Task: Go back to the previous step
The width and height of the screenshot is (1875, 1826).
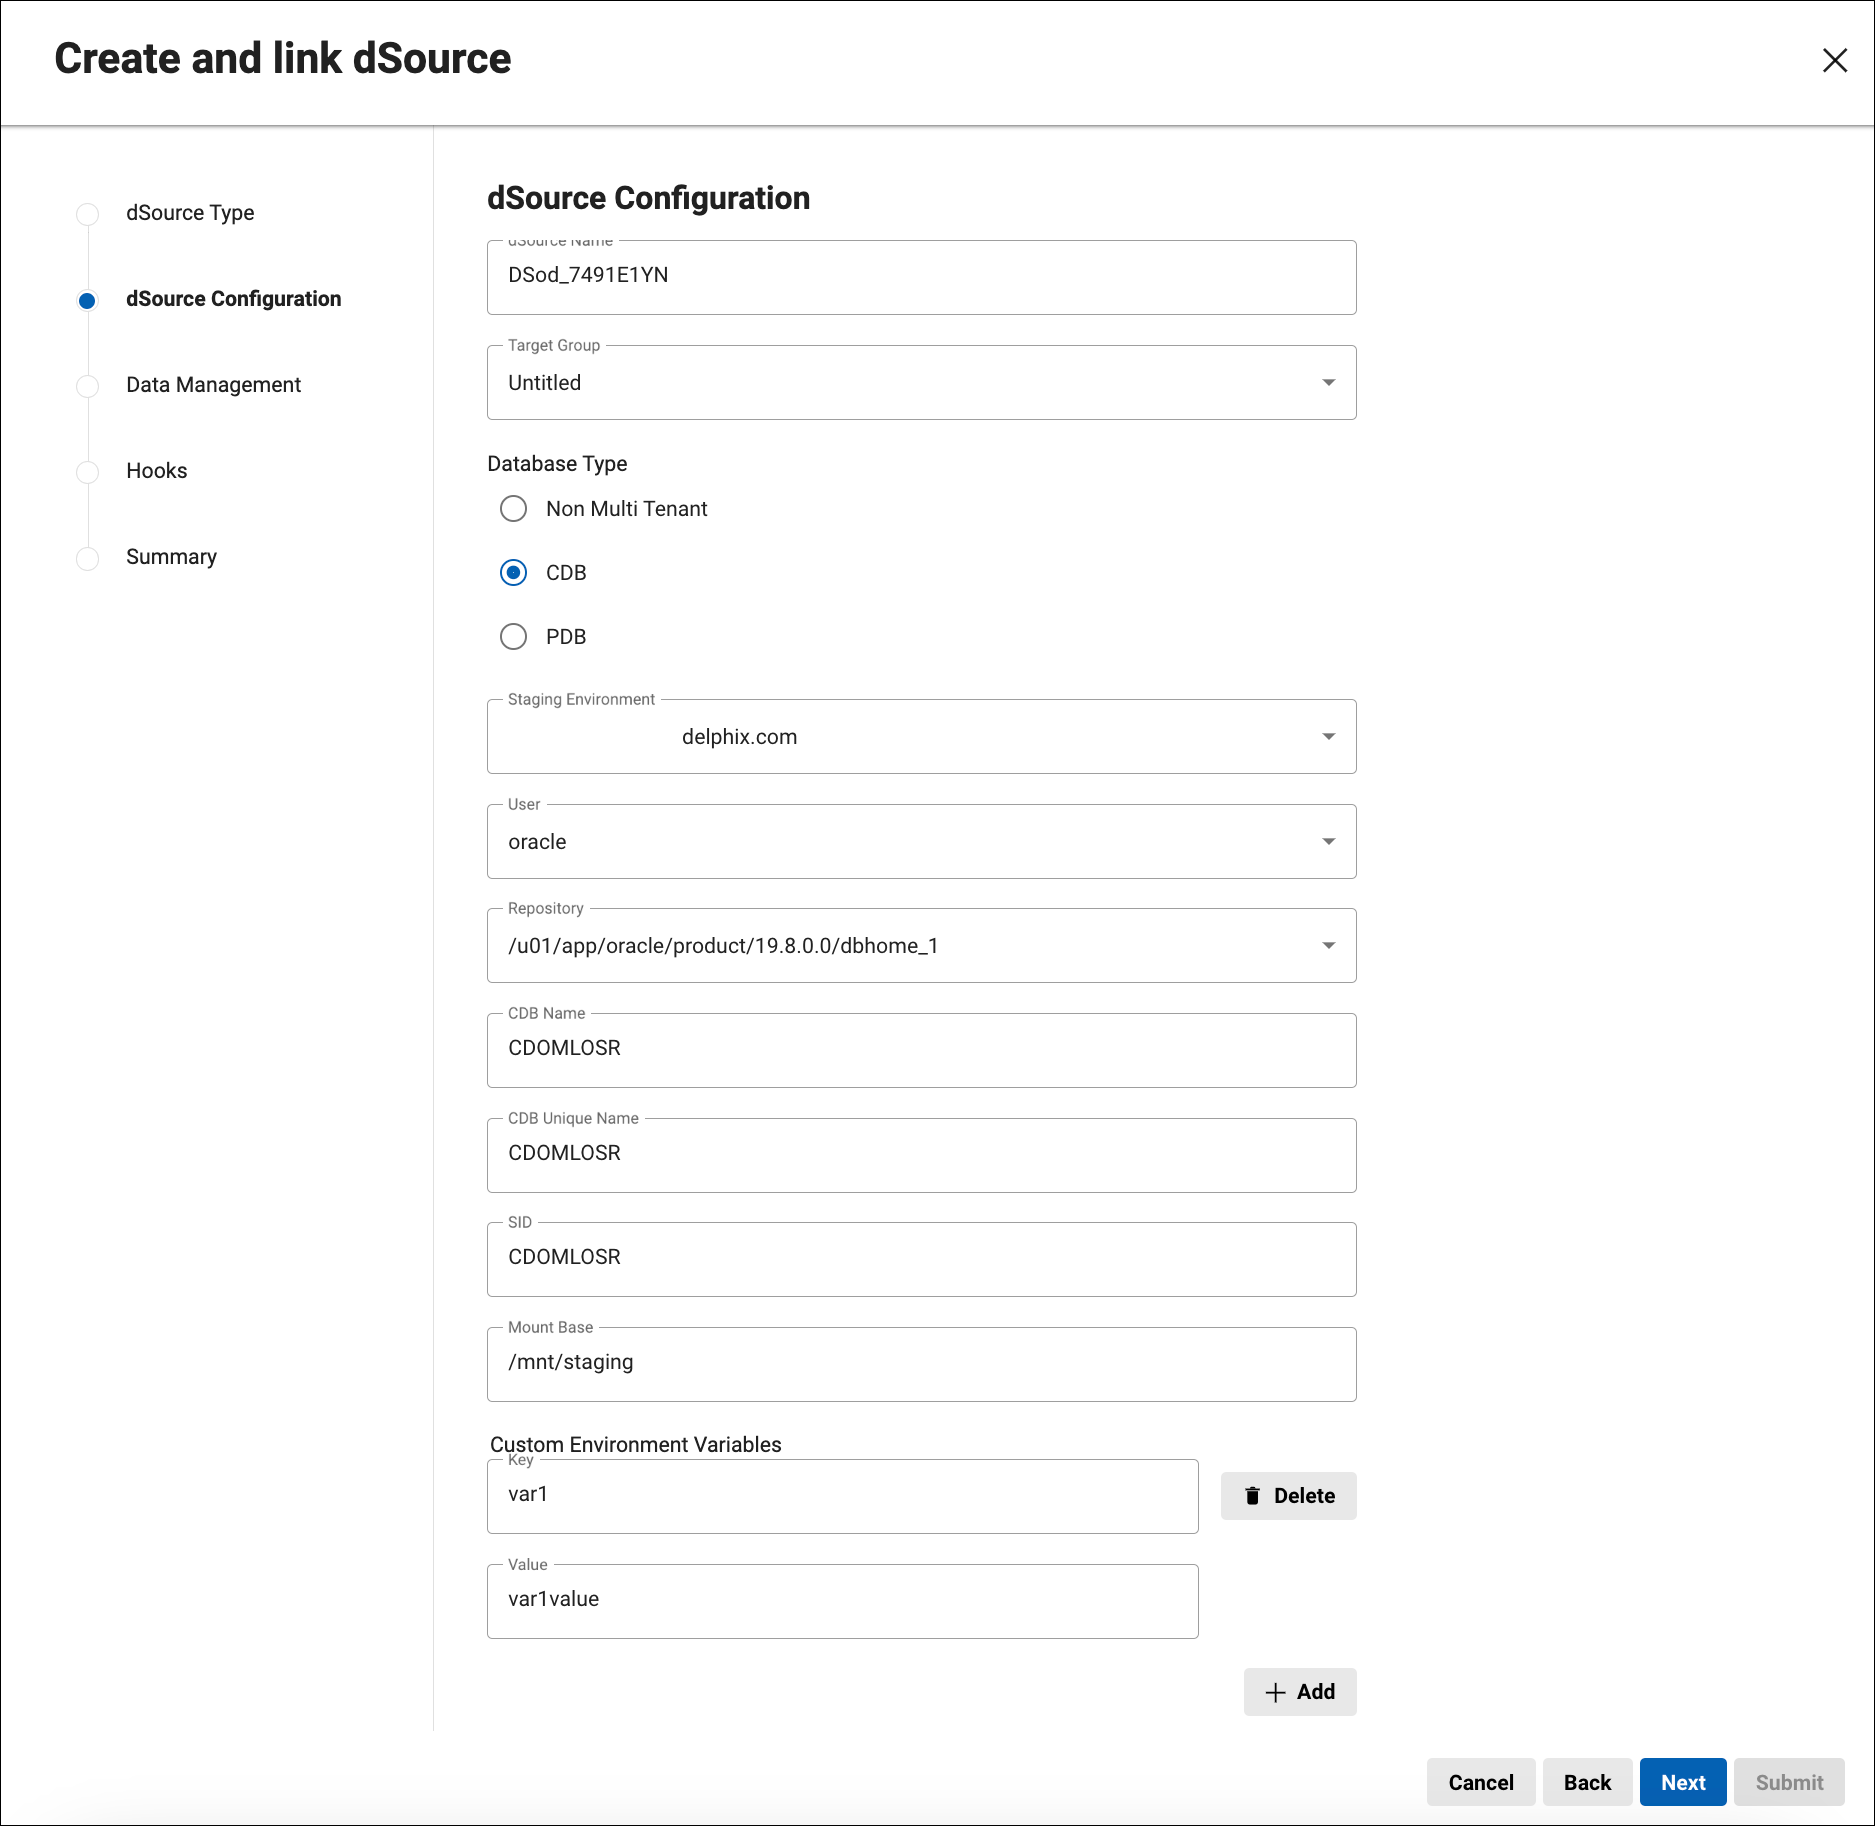Action: [x=1587, y=1782]
